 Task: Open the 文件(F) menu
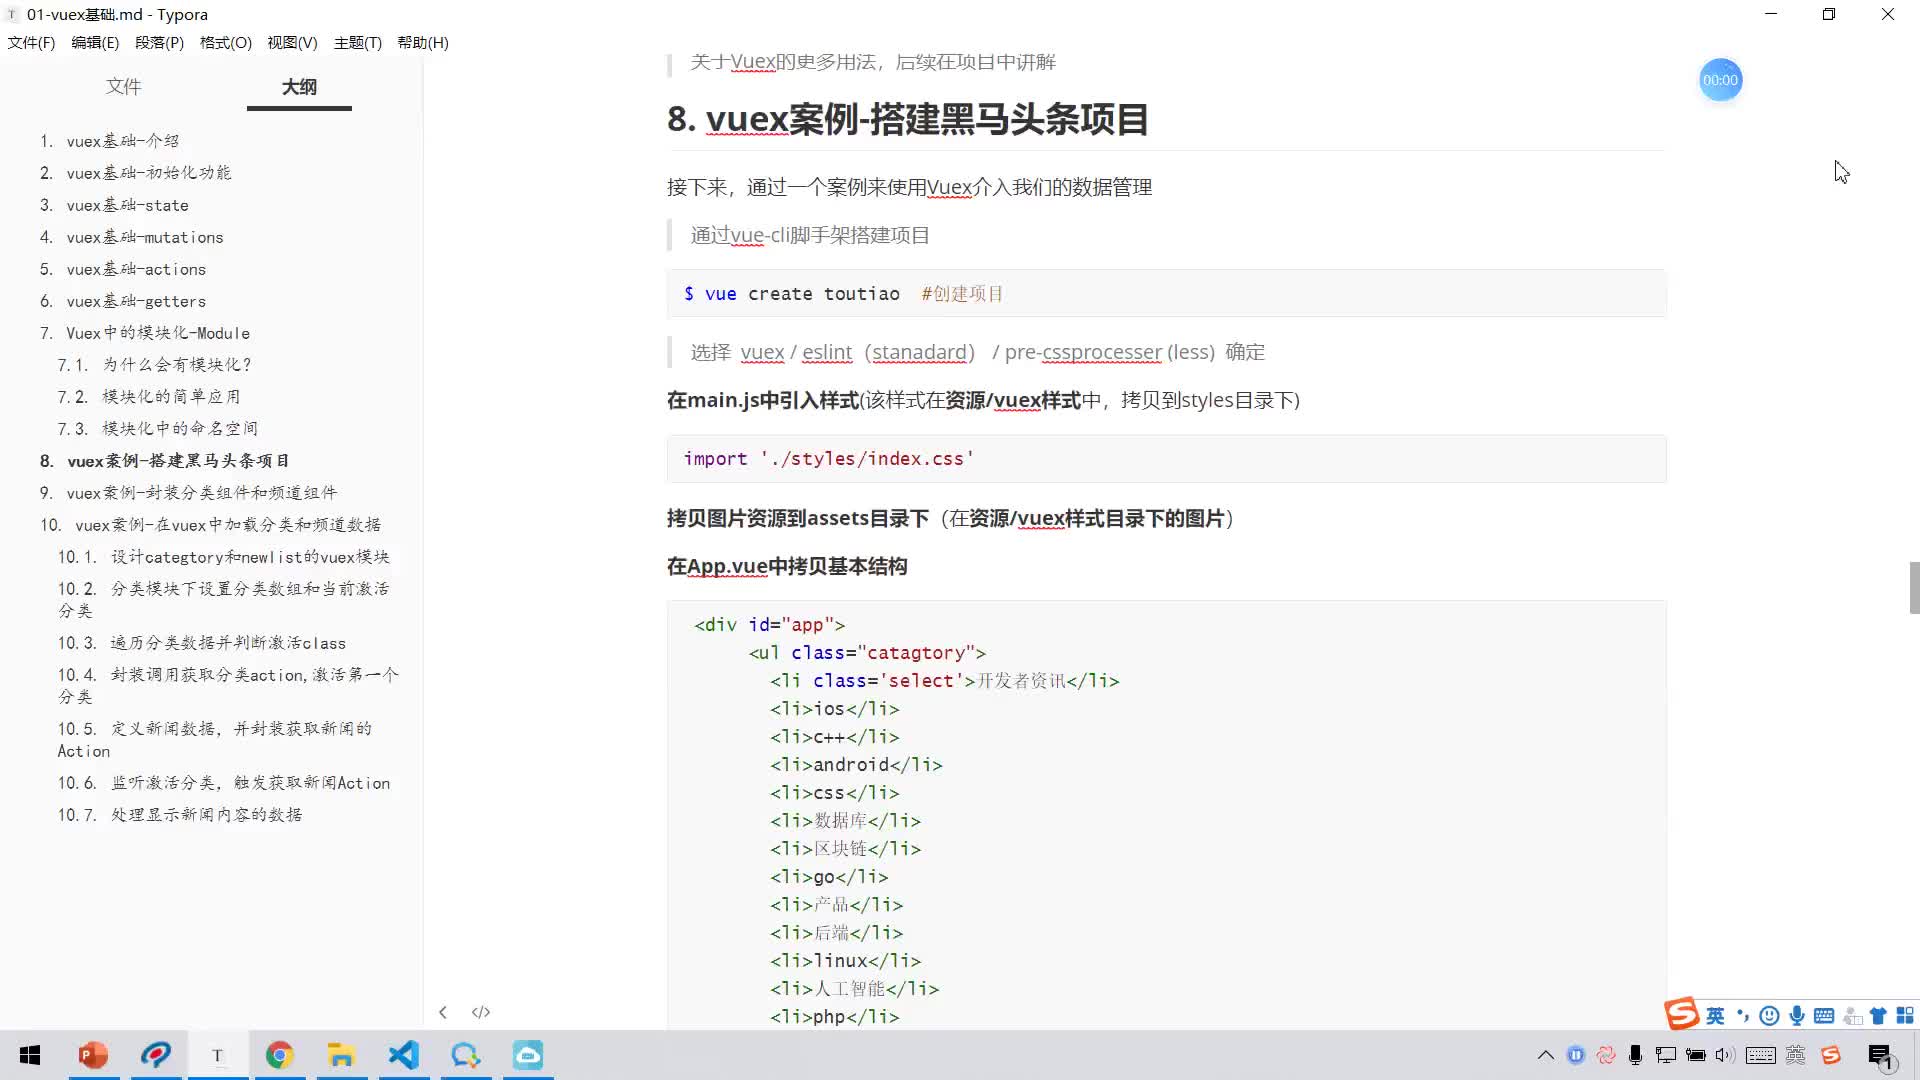coord(31,43)
